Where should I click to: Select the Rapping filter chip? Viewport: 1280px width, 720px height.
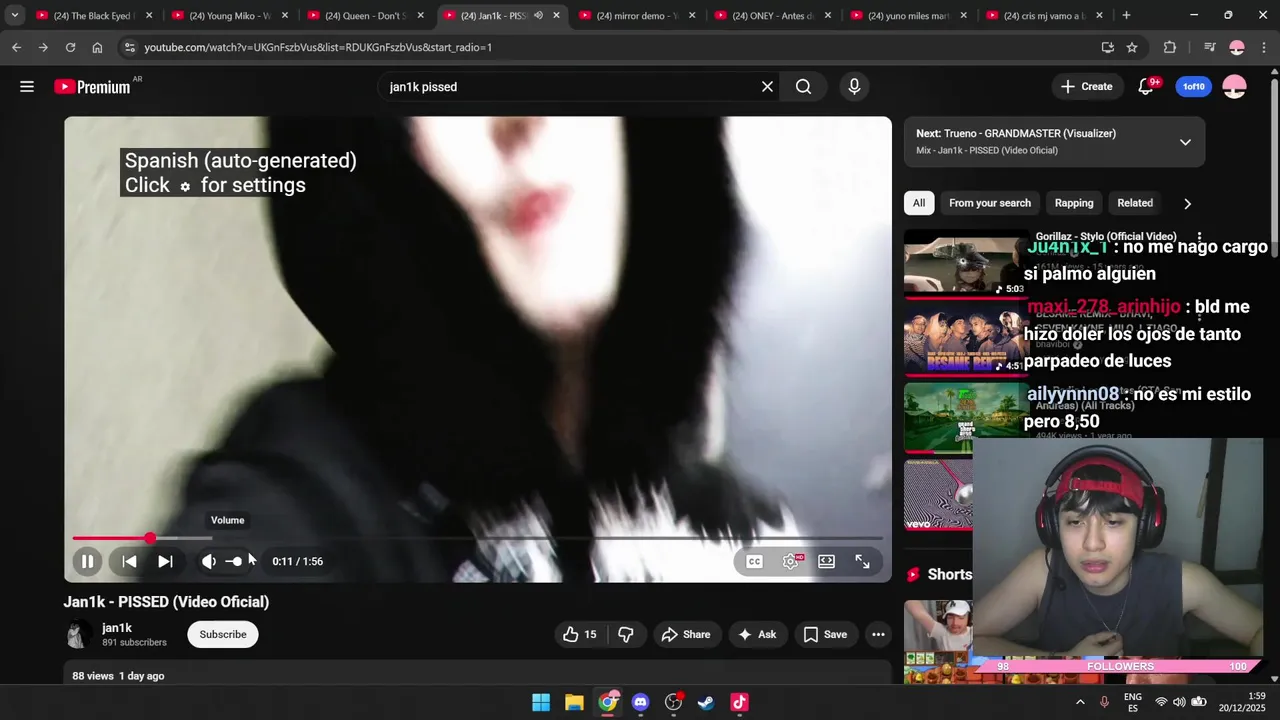pos(1074,203)
